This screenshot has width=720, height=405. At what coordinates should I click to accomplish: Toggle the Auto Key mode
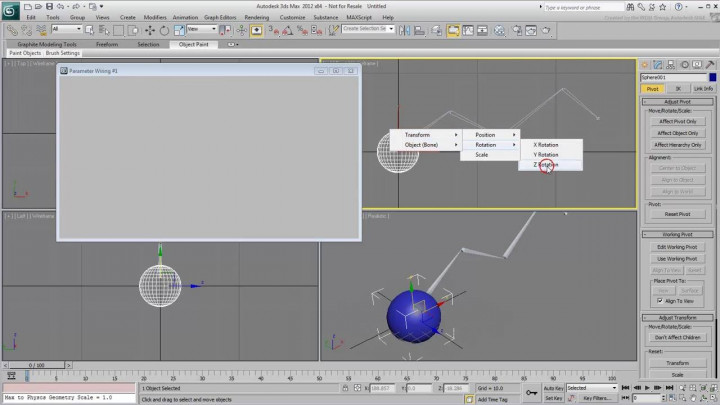[553, 388]
